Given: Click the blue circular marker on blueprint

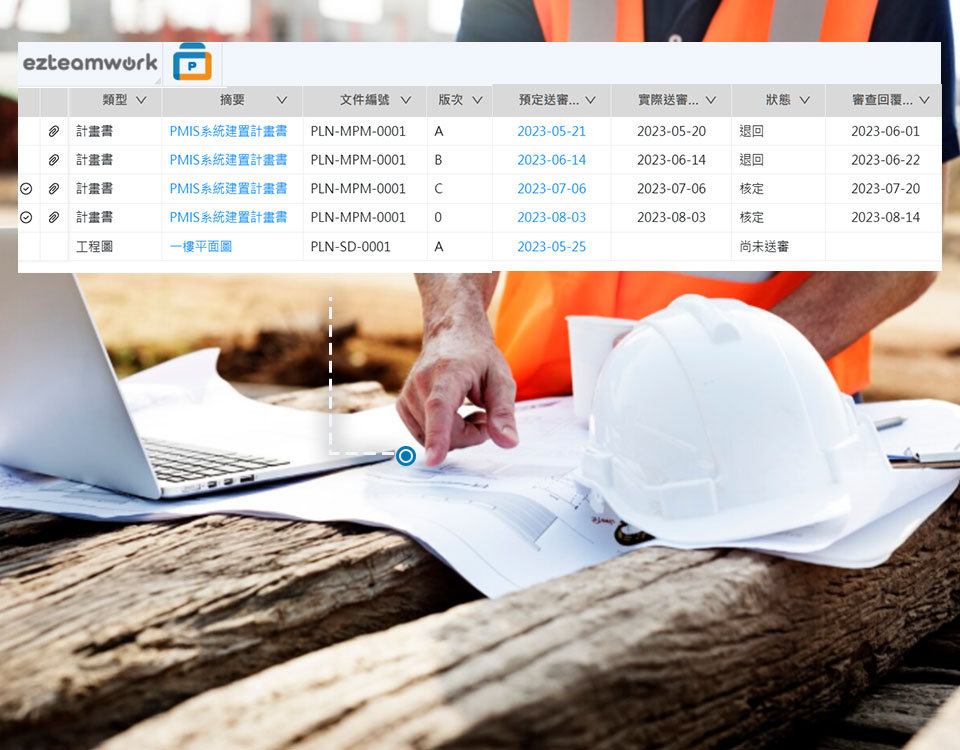Looking at the screenshot, I should (x=405, y=456).
